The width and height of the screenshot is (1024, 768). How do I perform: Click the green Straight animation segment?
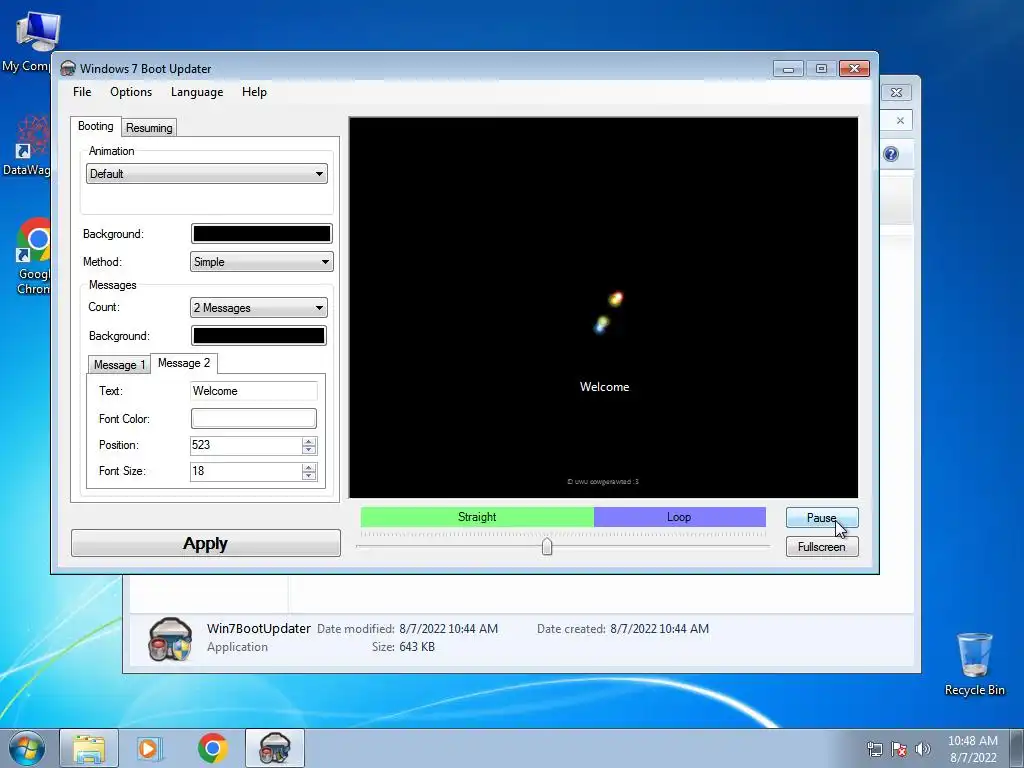pyautogui.click(x=477, y=517)
